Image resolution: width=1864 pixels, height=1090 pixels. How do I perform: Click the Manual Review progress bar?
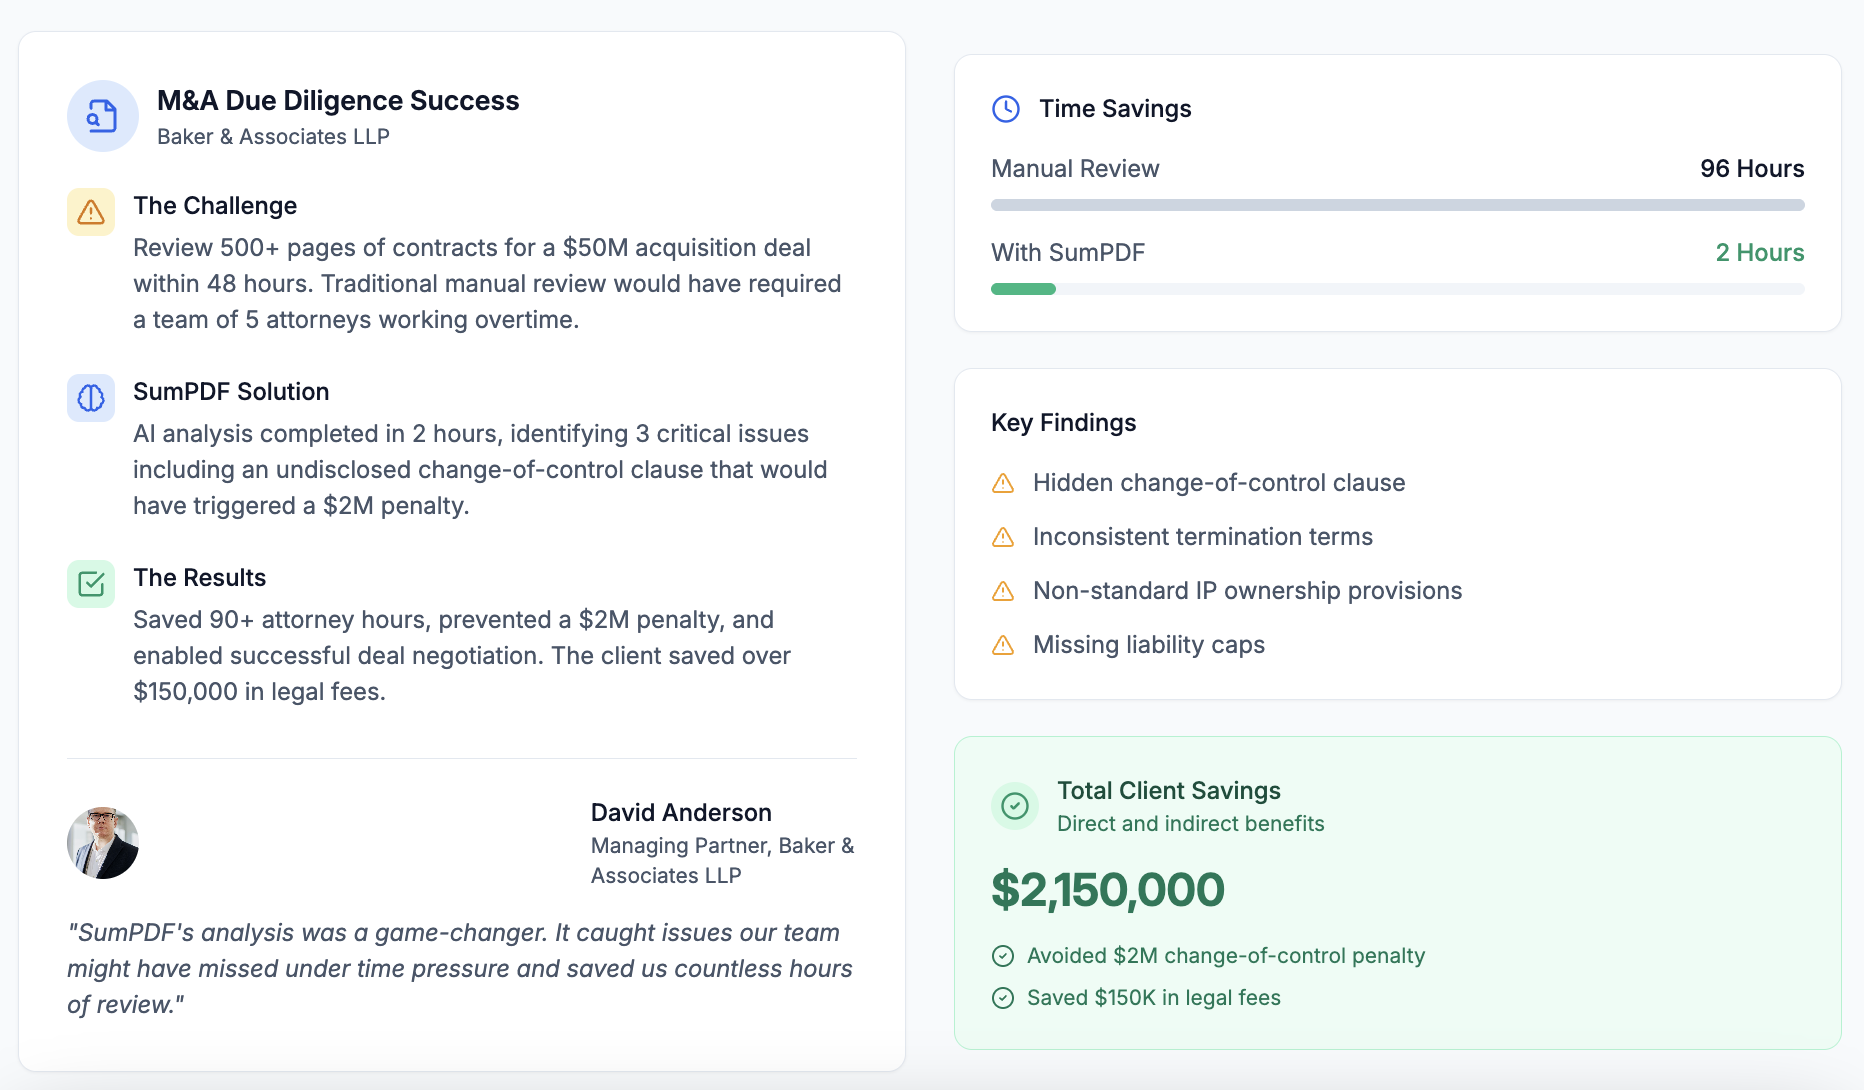(1398, 205)
